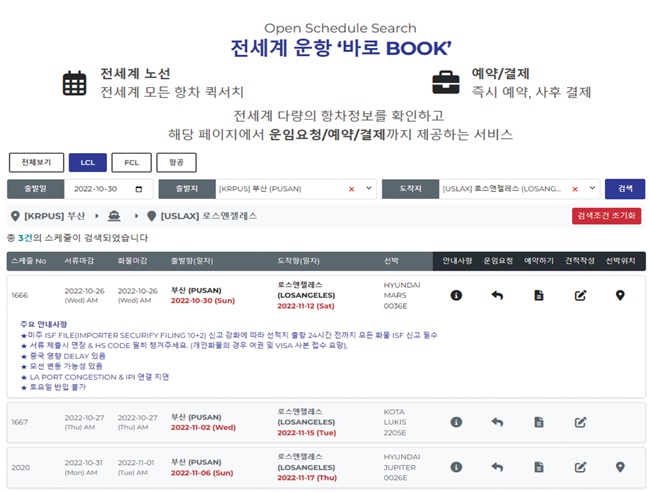
Task: Expand the departure port 부산 dropdown
Action: (367, 189)
